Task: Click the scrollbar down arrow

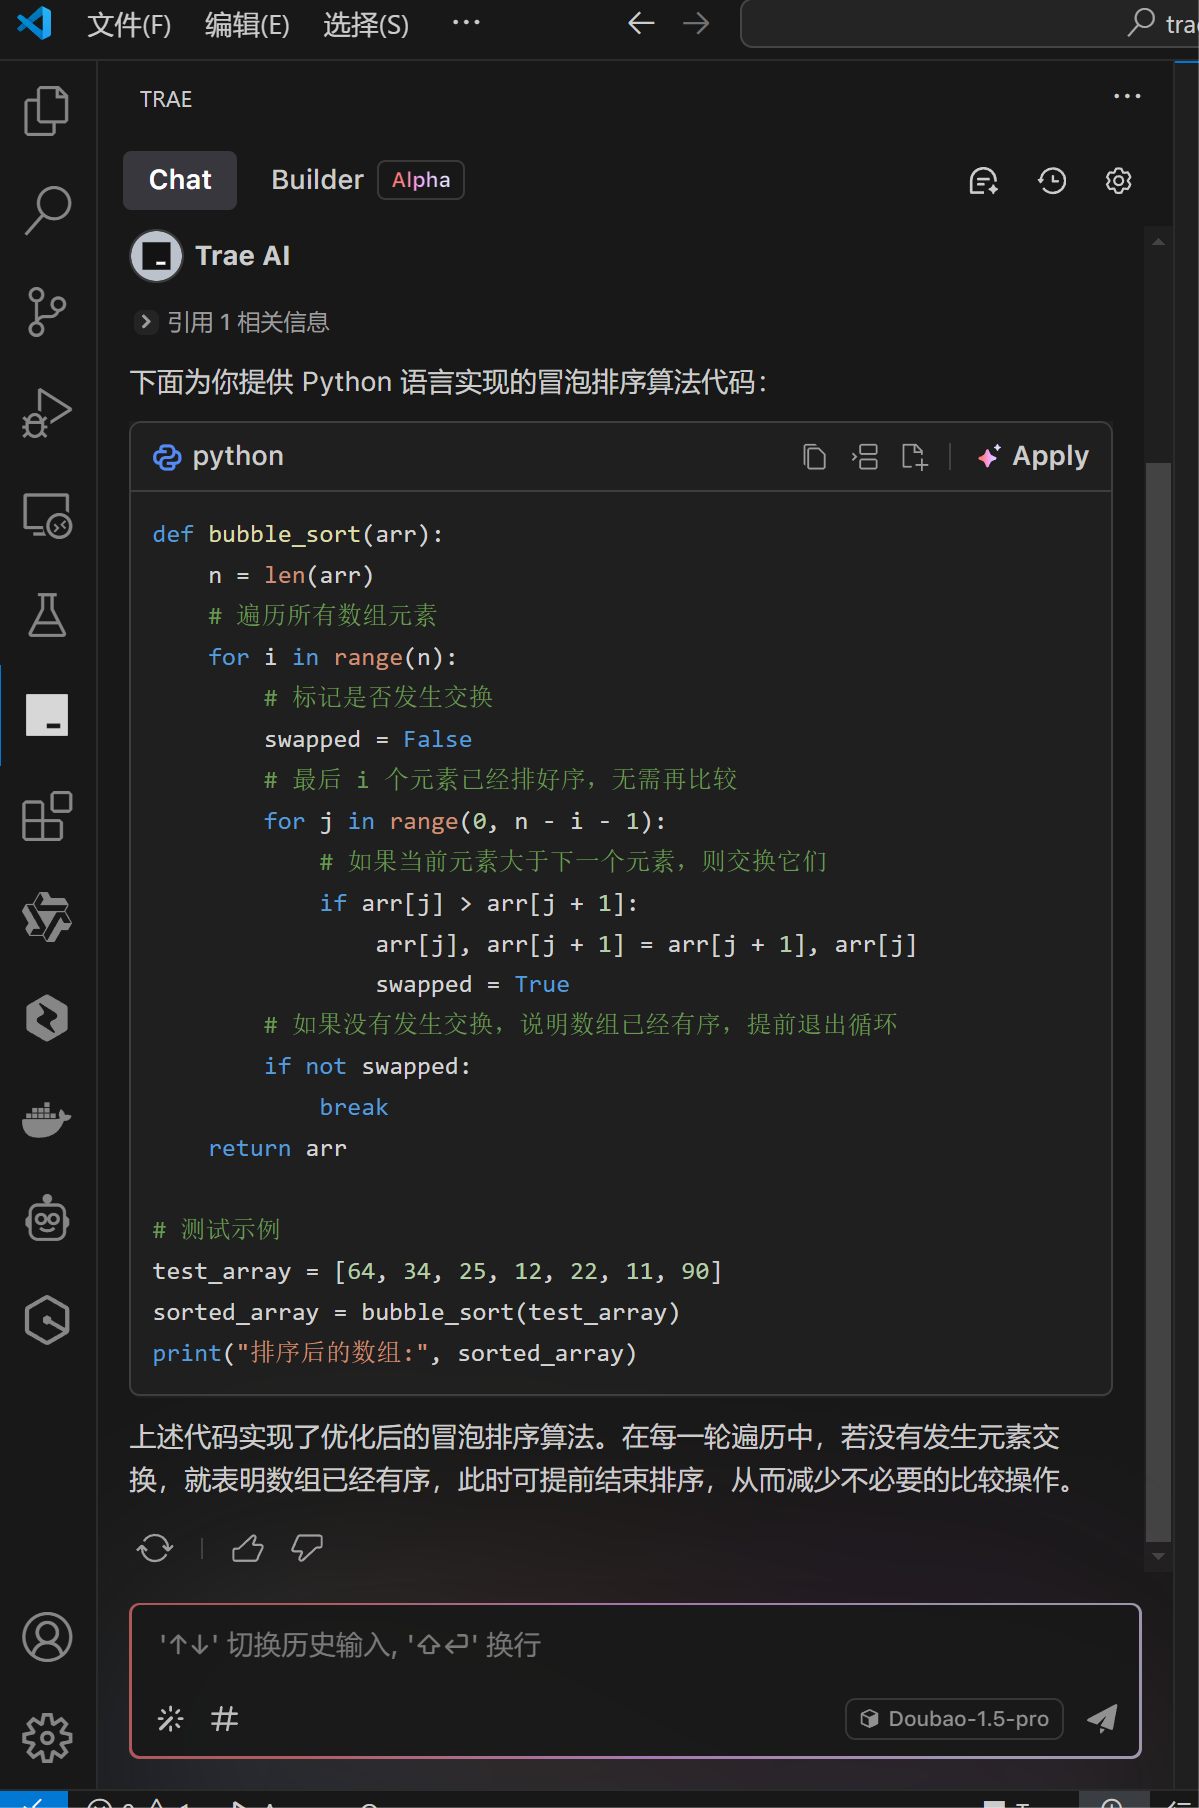Action: pyautogui.click(x=1158, y=1557)
